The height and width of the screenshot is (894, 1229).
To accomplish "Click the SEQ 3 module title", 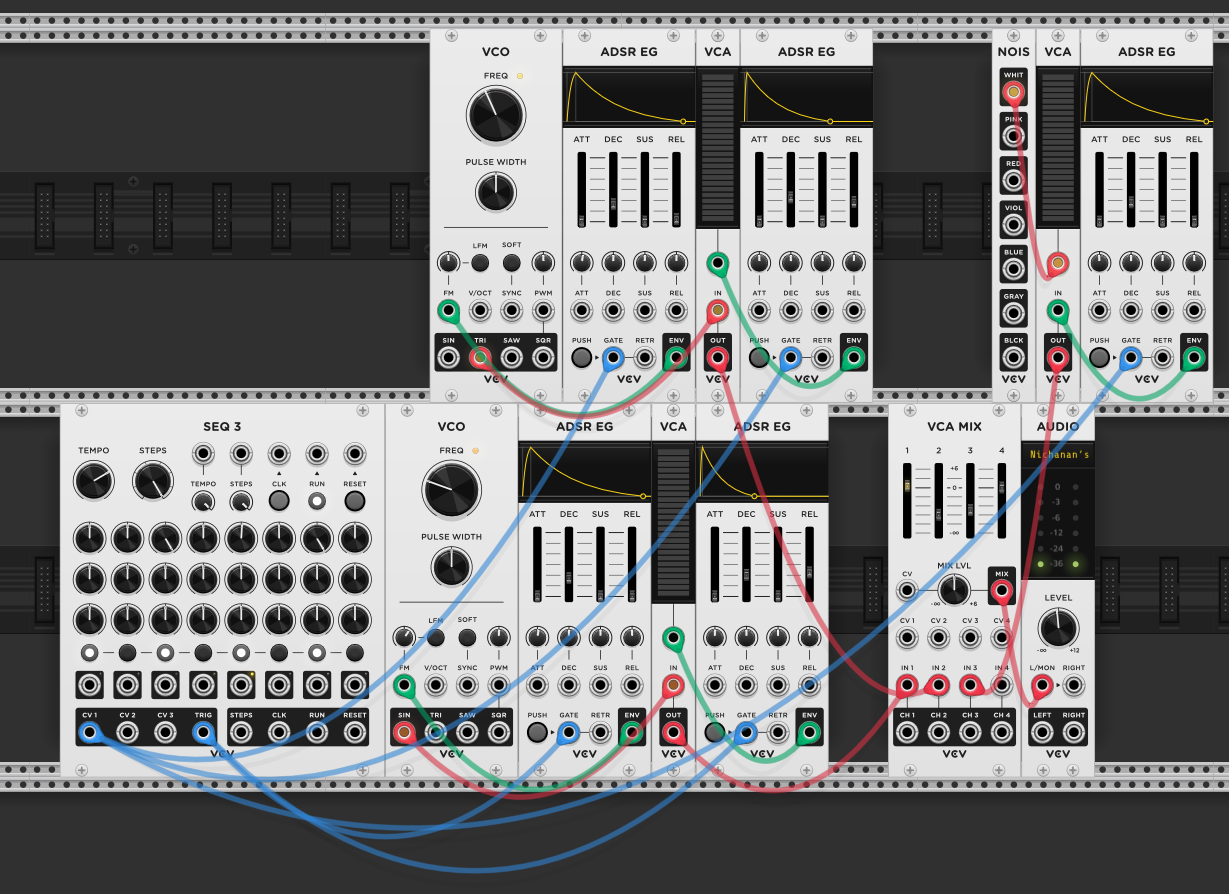I will 222,426.
